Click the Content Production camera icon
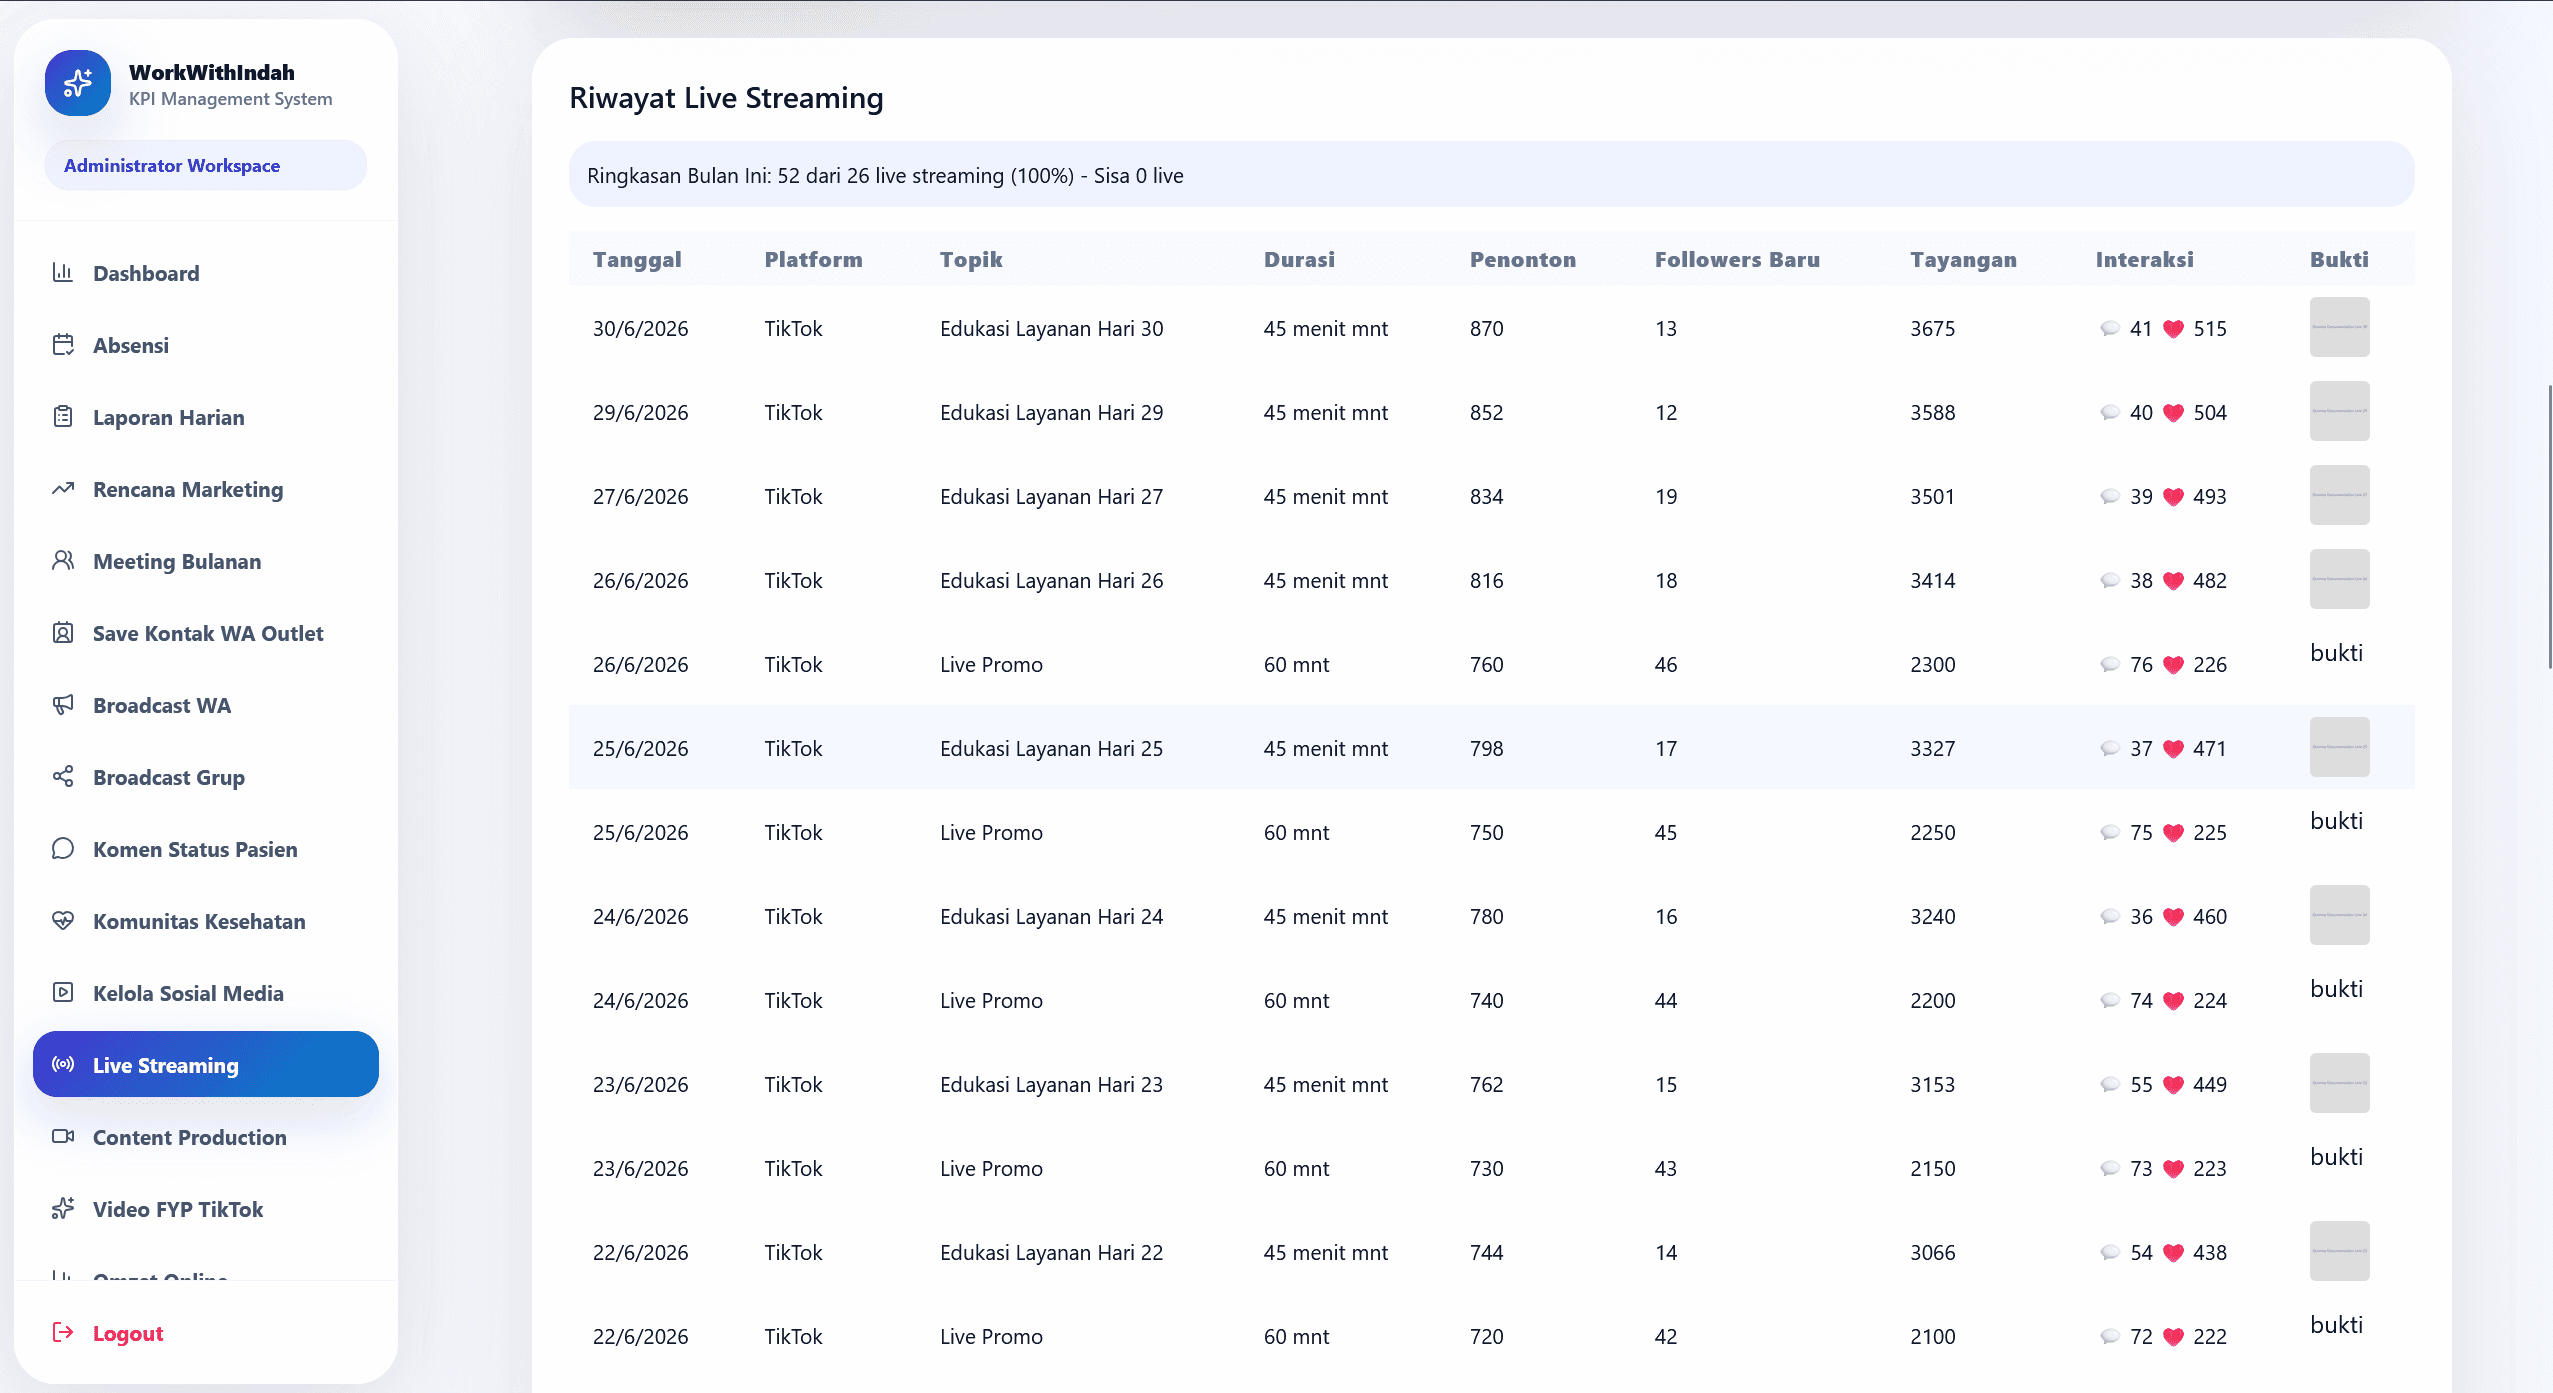 [x=63, y=1137]
